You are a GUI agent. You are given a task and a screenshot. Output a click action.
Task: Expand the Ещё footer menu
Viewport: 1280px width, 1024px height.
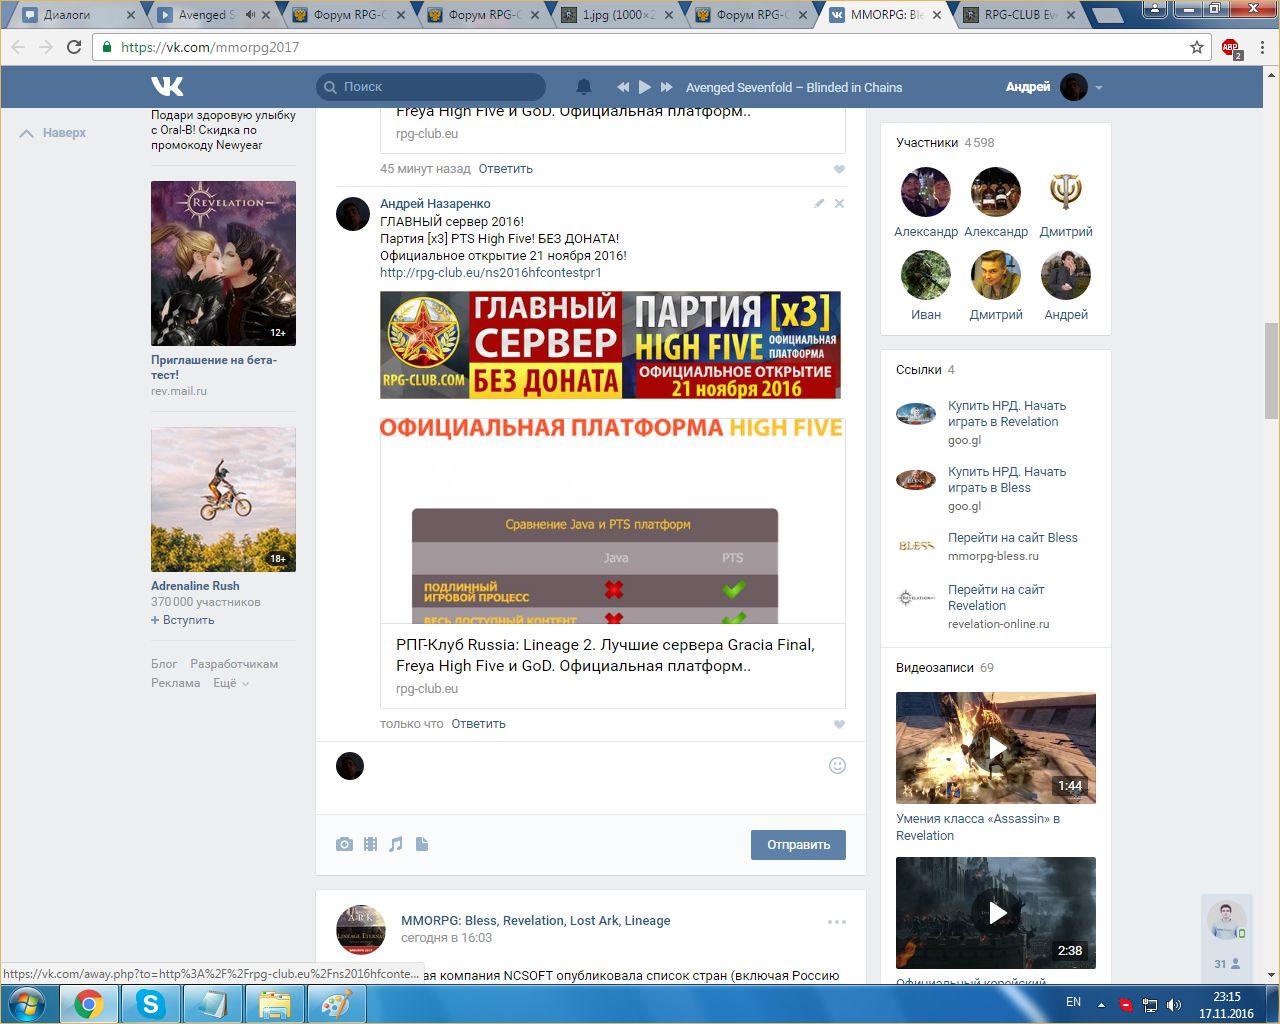pos(231,683)
